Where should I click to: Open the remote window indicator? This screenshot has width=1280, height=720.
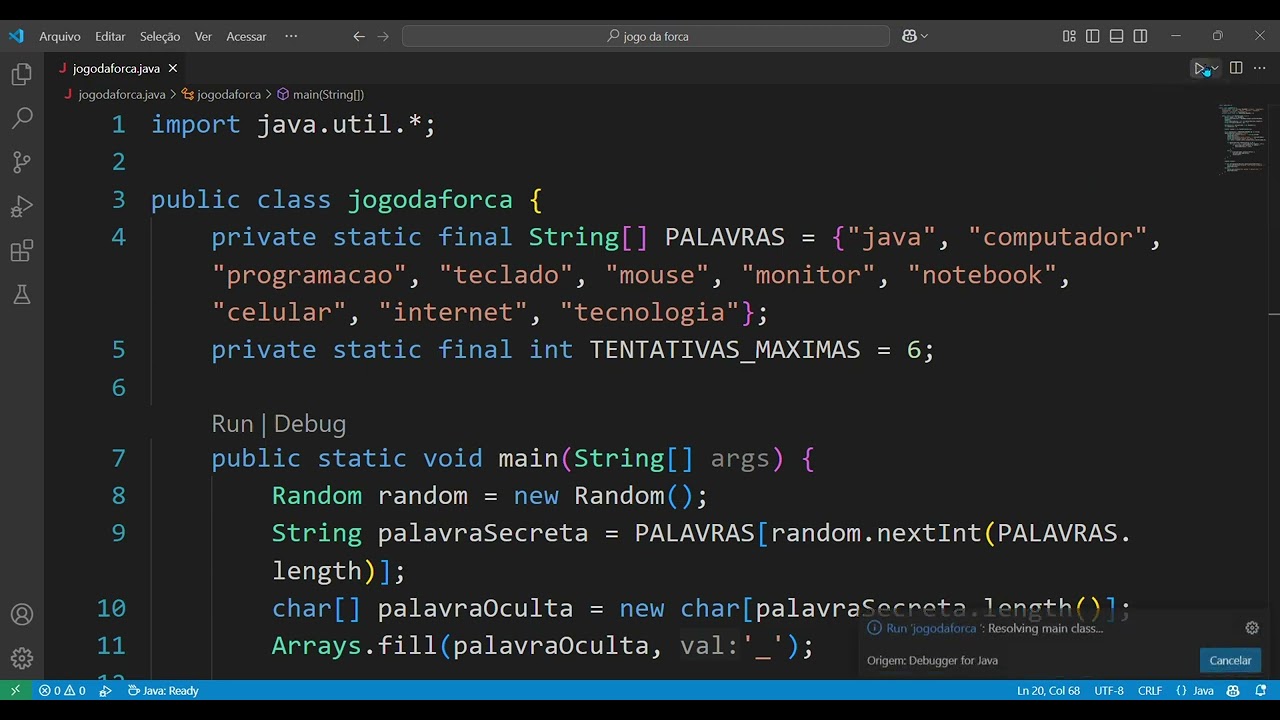coord(15,690)
